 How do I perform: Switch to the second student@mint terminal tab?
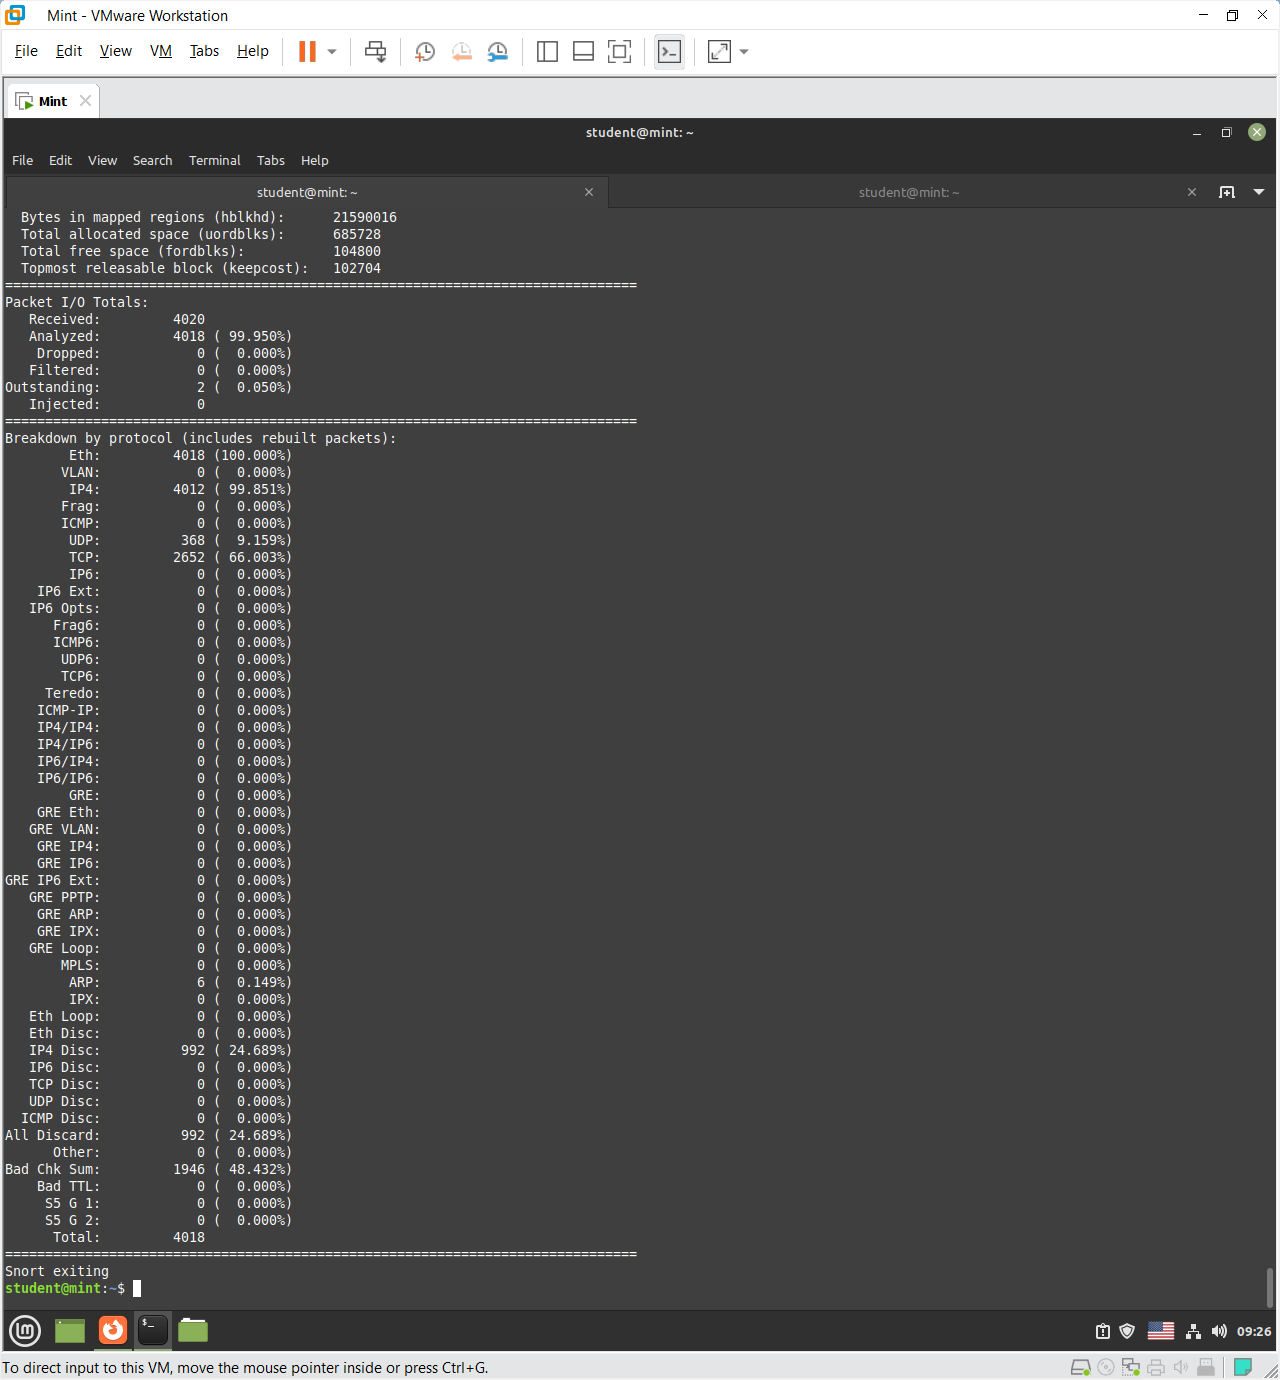(x=908, y=192)
